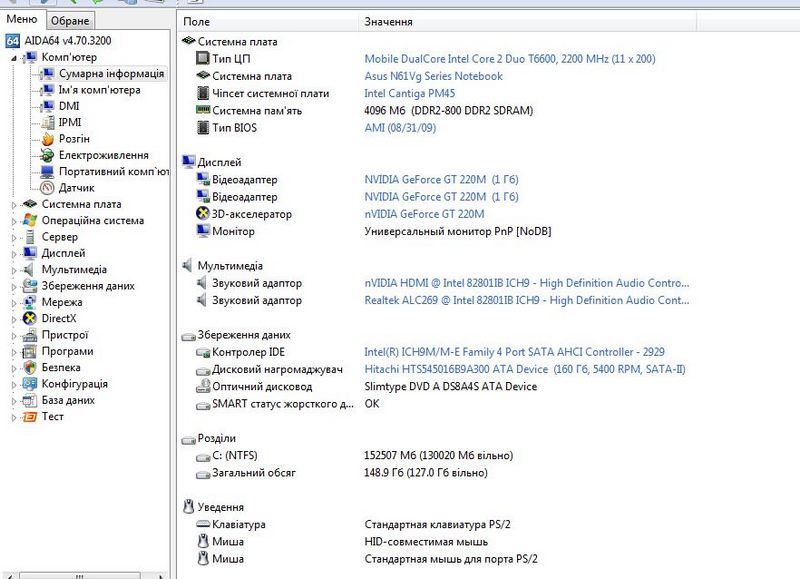The width and height of the screenshot is (800, 579).
Task: Open the Asus N61Vg Series Notebook link
Action: click(x=433, y=76)
